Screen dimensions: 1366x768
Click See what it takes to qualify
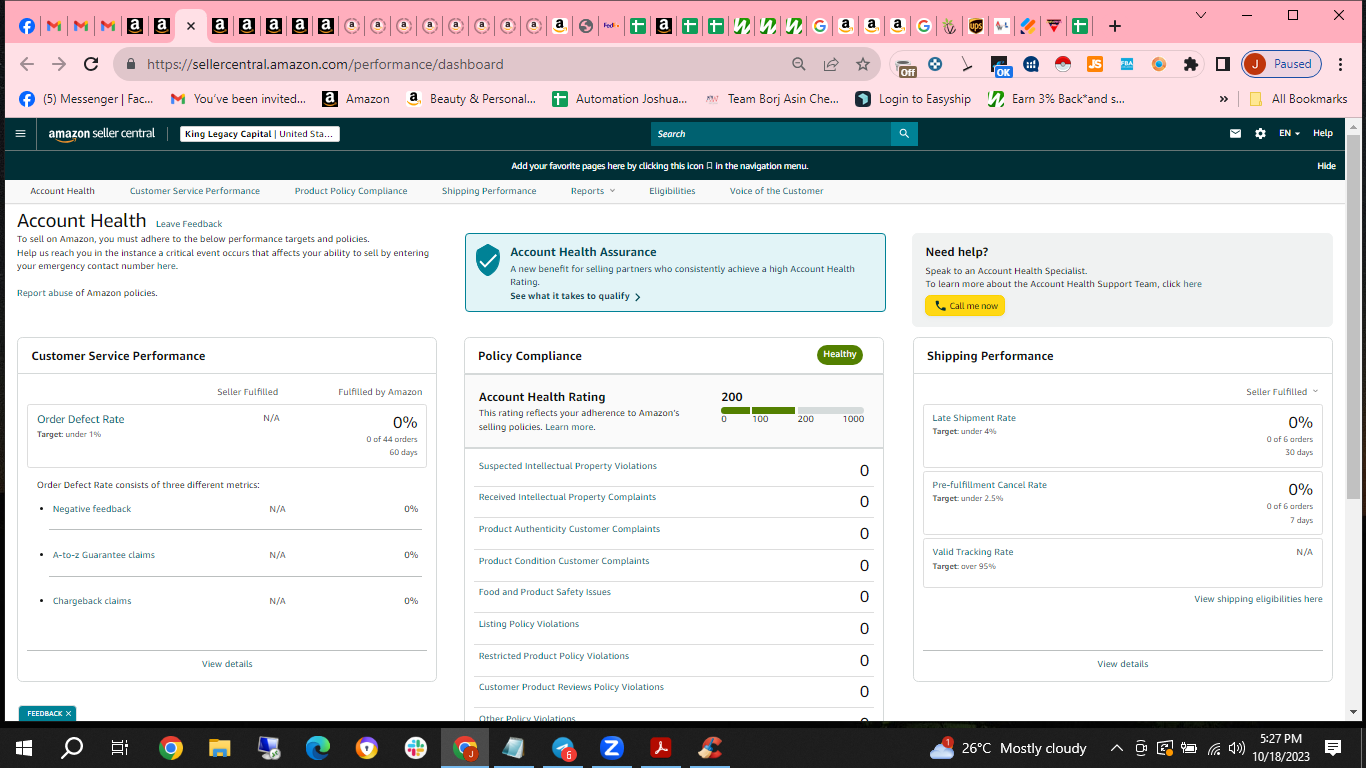[575, 296]
